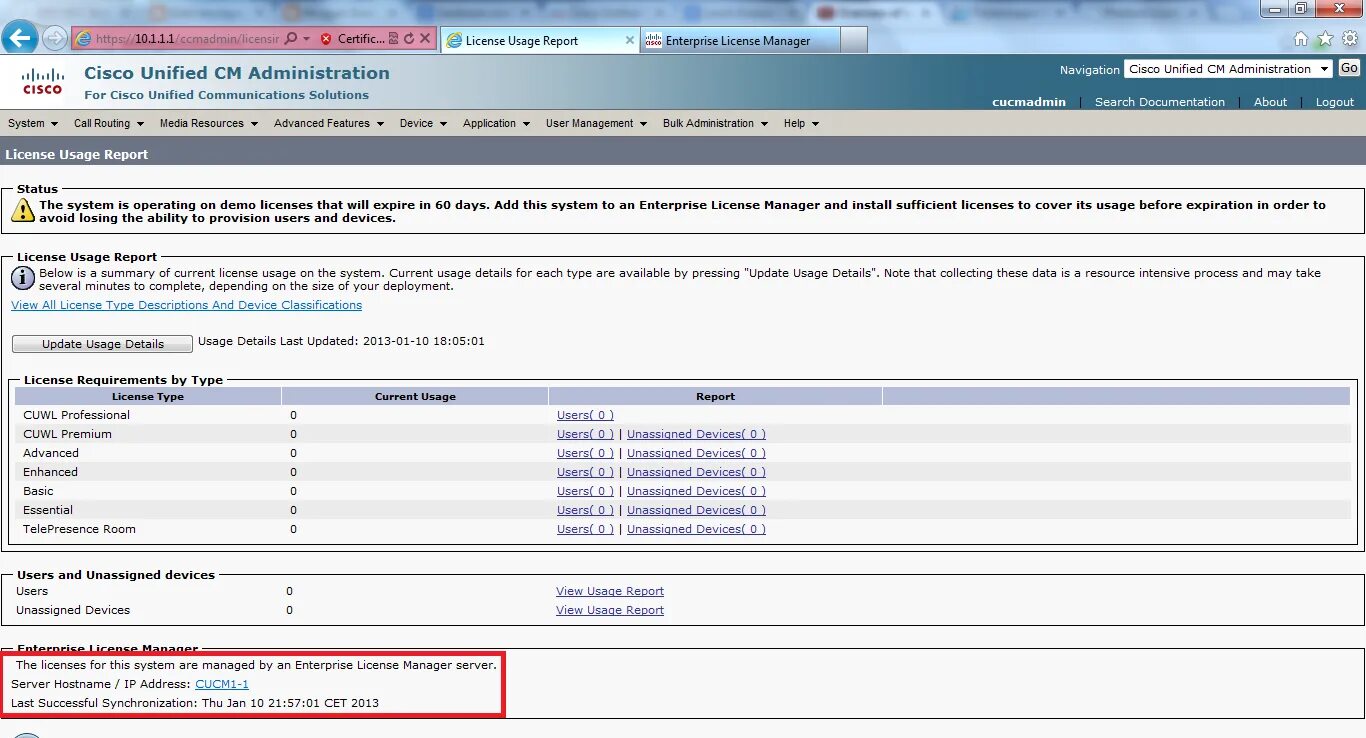The image size is (1366, 738).
Task: Click the Usage Details Last Updated timestamp
Action: click(423, 341)
